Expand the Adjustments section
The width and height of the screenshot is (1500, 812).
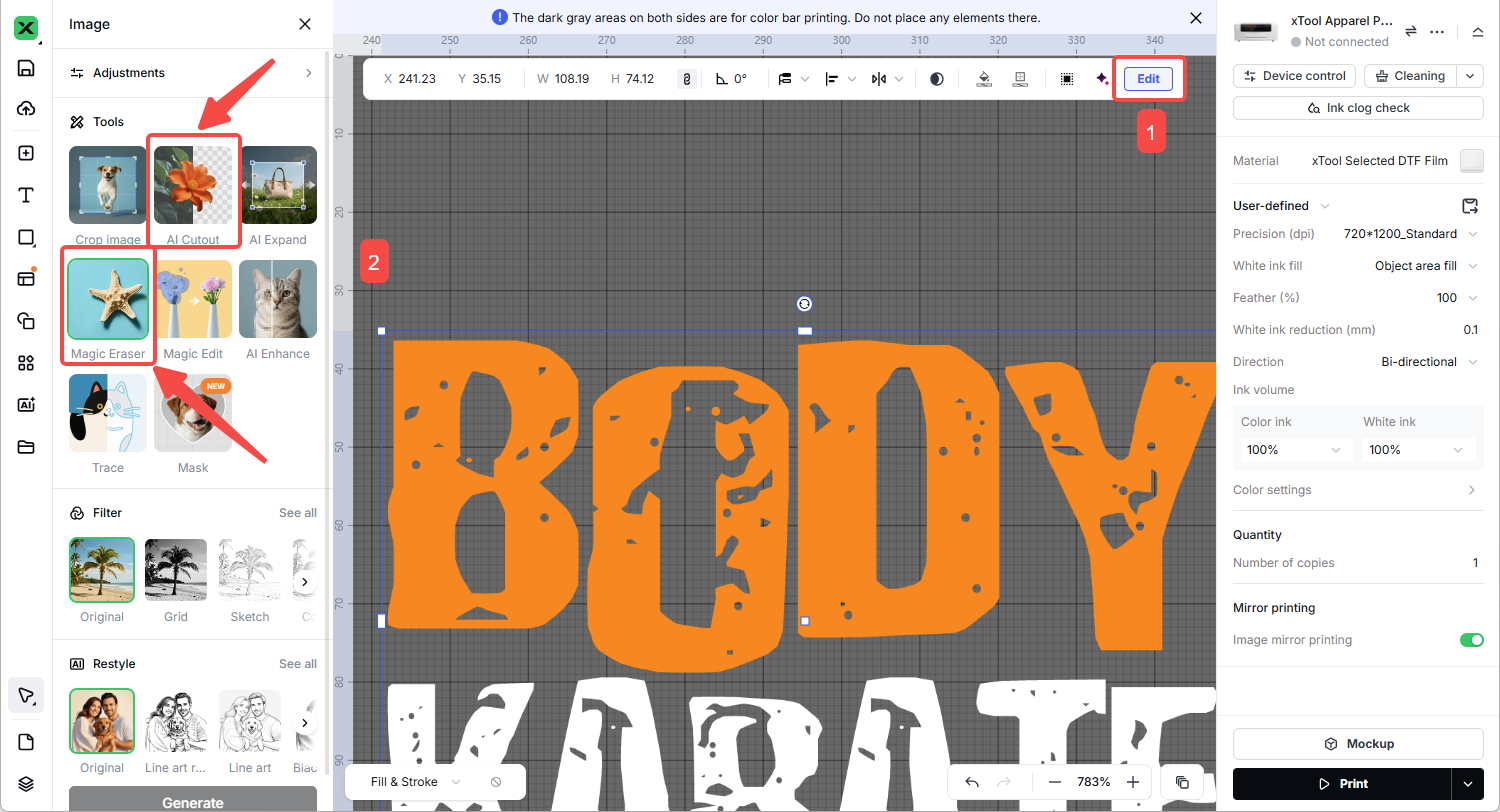click(191, 73)
